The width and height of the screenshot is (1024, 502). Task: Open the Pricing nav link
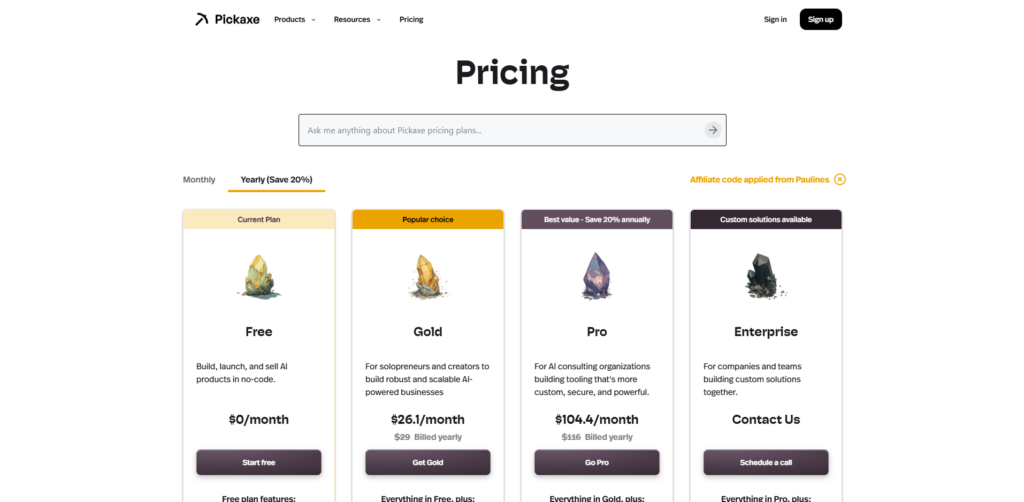pyautogui.click(x=411, y=19)
